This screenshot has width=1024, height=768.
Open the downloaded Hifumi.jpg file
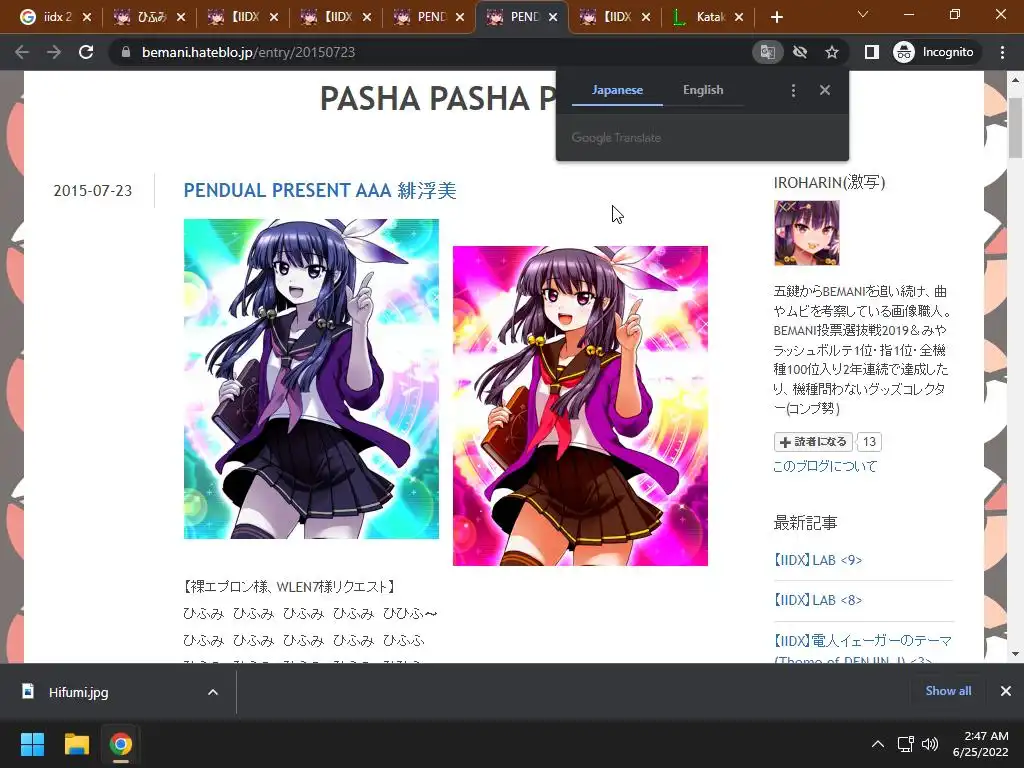pyautogui.click(x=78, y=692)
